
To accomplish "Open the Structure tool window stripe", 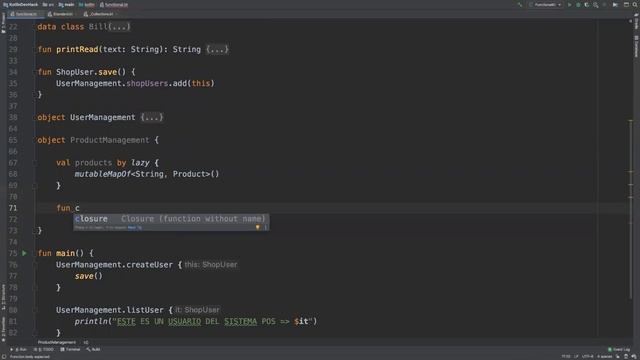I will pyautogui.click(x=3, y=297).
